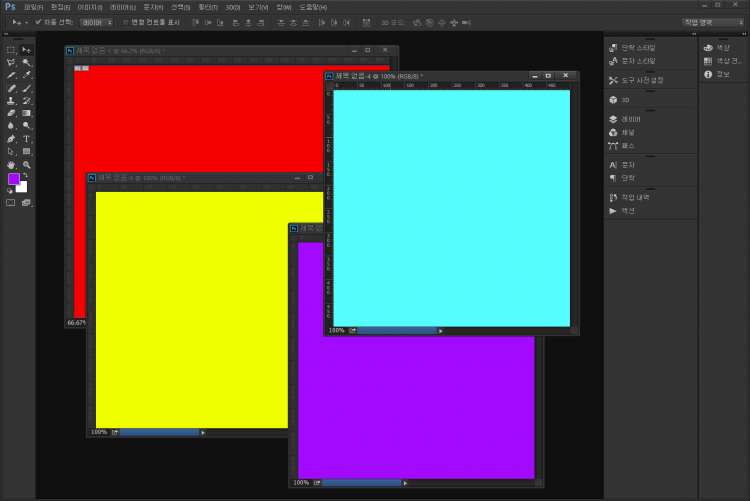Choose the Zoom magnifier tool
Screen dimensions: 750x501
[x=27, y=164]
